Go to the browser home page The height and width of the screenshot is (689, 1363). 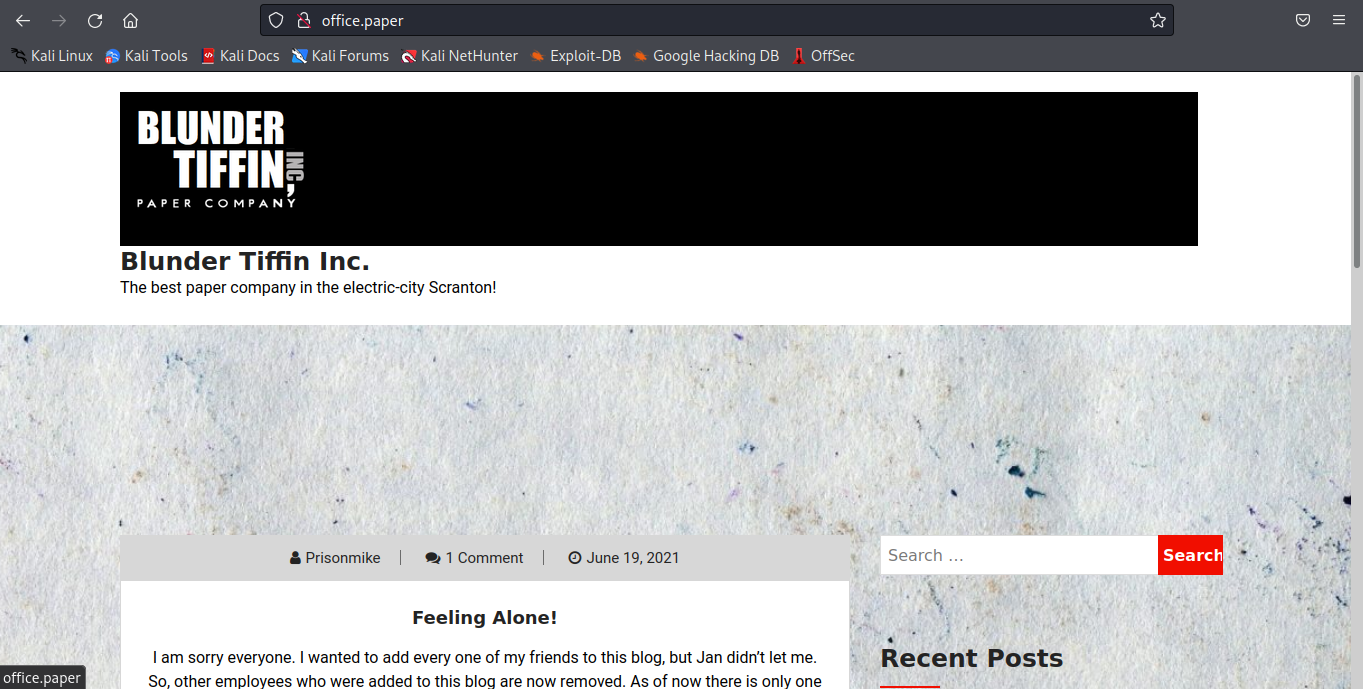[130, 20]
